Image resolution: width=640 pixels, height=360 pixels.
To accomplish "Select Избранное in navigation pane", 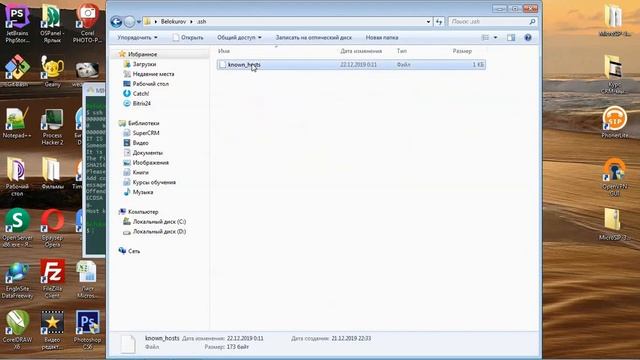I will coord(142,54).
